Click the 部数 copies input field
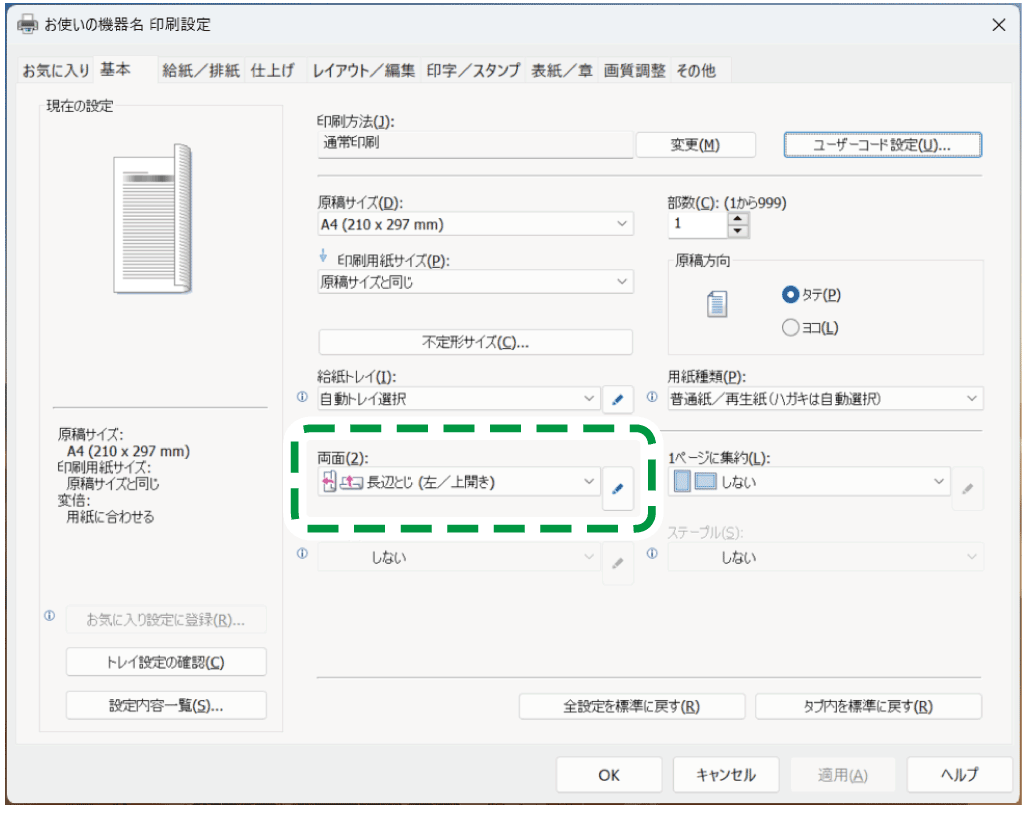Image resolution: width=1028 pixels, height=815 pixels. tap(697, 225)
